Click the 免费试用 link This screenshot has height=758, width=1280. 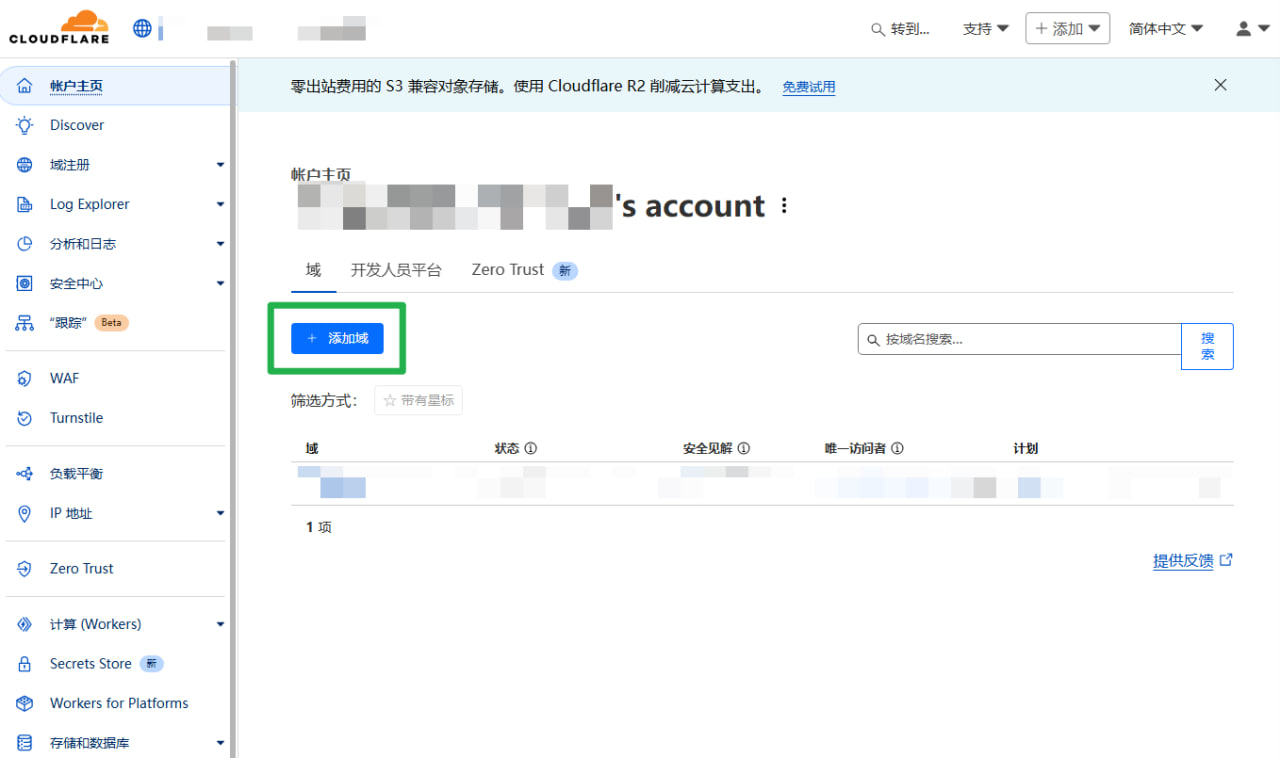point(808,87)
